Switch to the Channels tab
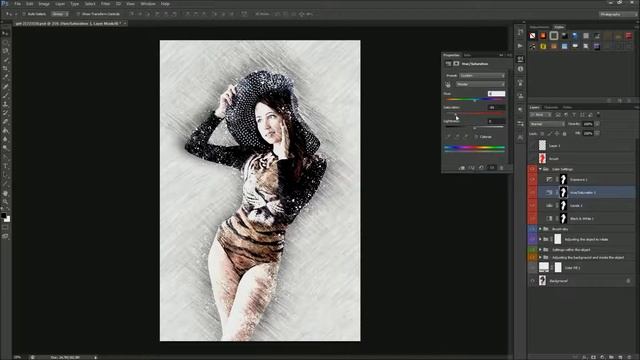 [551, 107]
